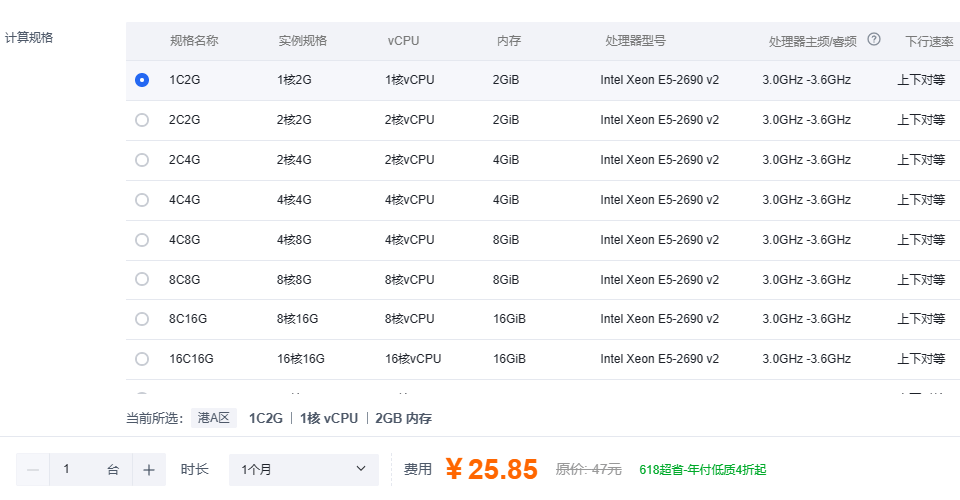Select the 4C8G spec radio button
Image resolution: width=960 pixels, height=500 pixels.
(x=142, y=240)
